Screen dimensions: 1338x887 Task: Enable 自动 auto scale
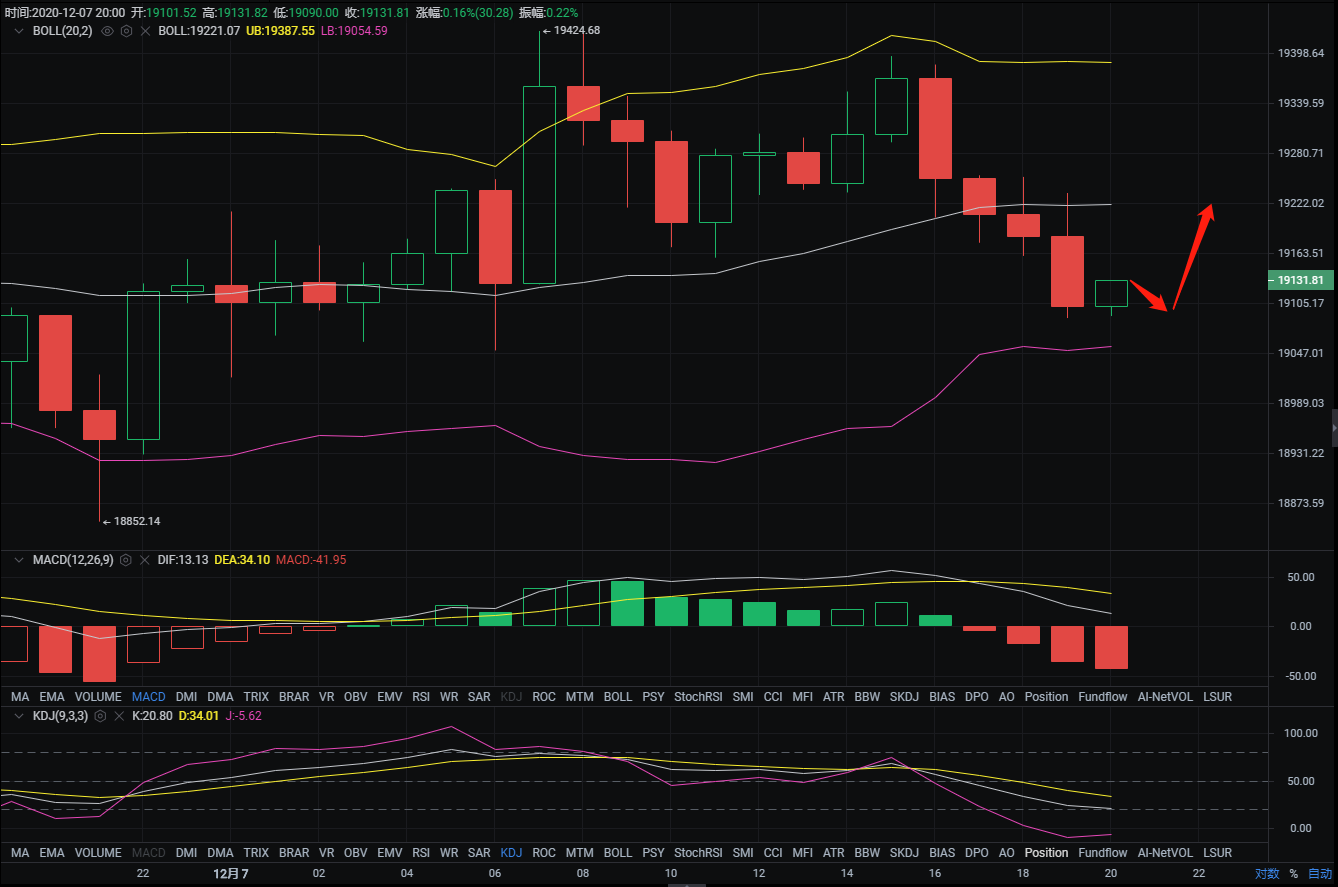[1319, 874]
